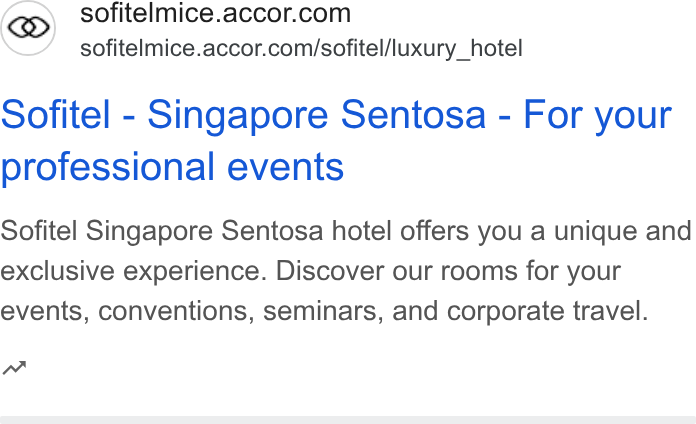Click the Accor interlocking-rings favicon
The width and height of the screenshot is (696, 424).
28,28
